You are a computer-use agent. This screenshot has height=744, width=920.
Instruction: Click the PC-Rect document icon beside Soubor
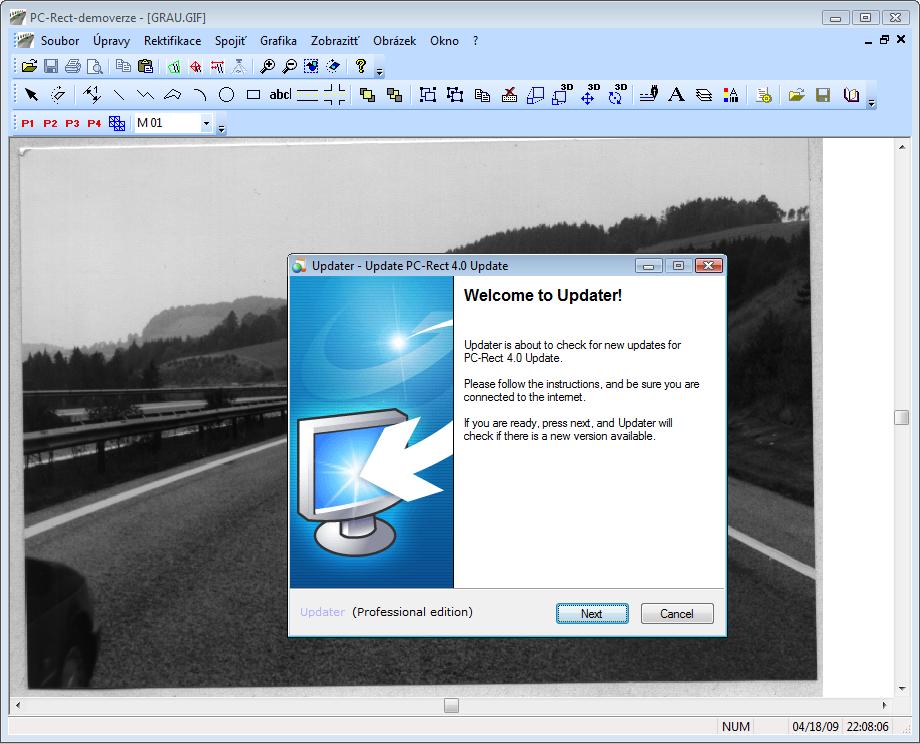(25, 40)
